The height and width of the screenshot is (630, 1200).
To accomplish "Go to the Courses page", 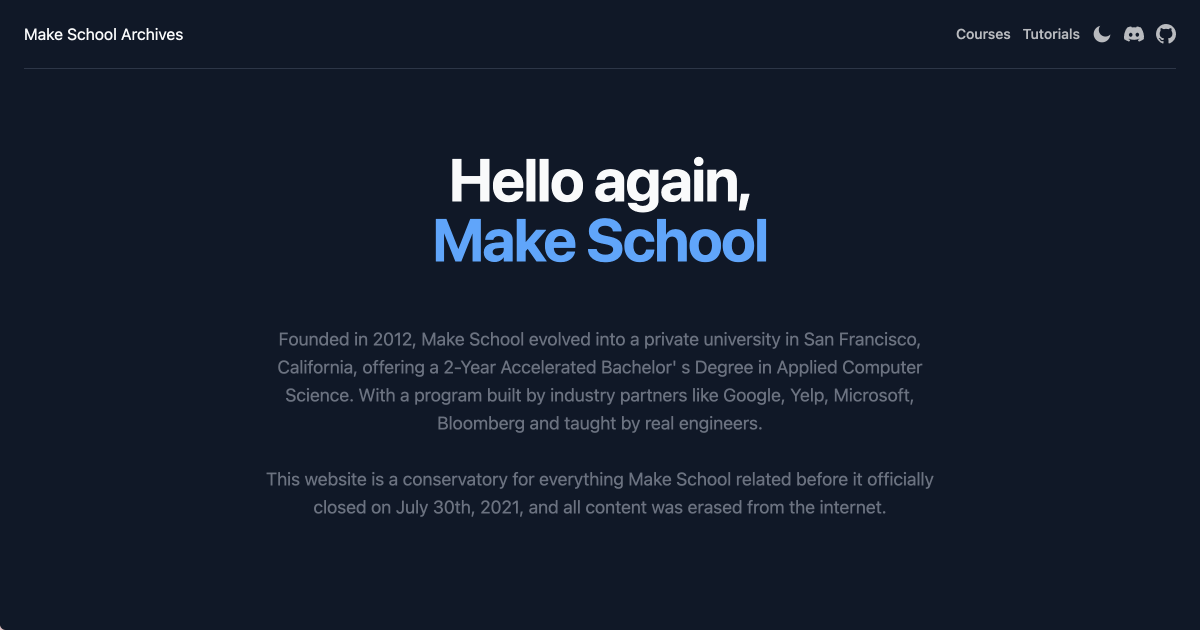I will [x=983, y=34].
